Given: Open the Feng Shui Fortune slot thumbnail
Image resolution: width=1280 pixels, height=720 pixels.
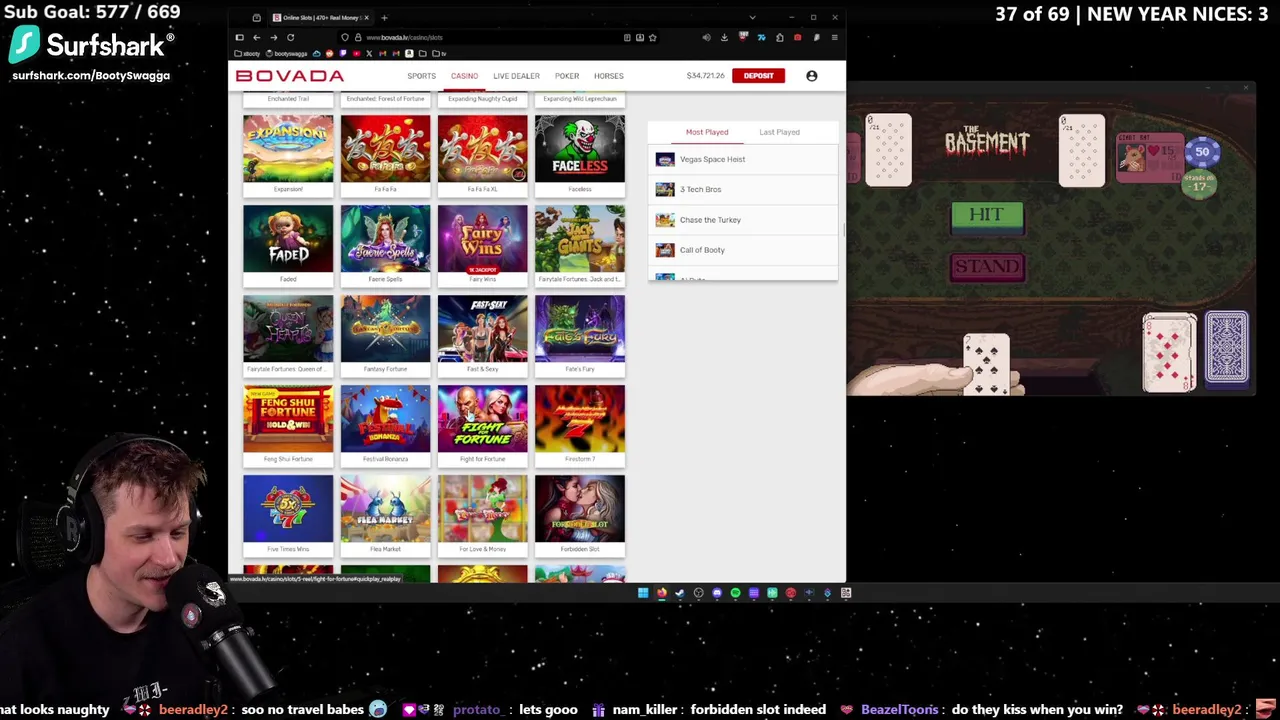Looking at the screenshot, I should point(288,418).
